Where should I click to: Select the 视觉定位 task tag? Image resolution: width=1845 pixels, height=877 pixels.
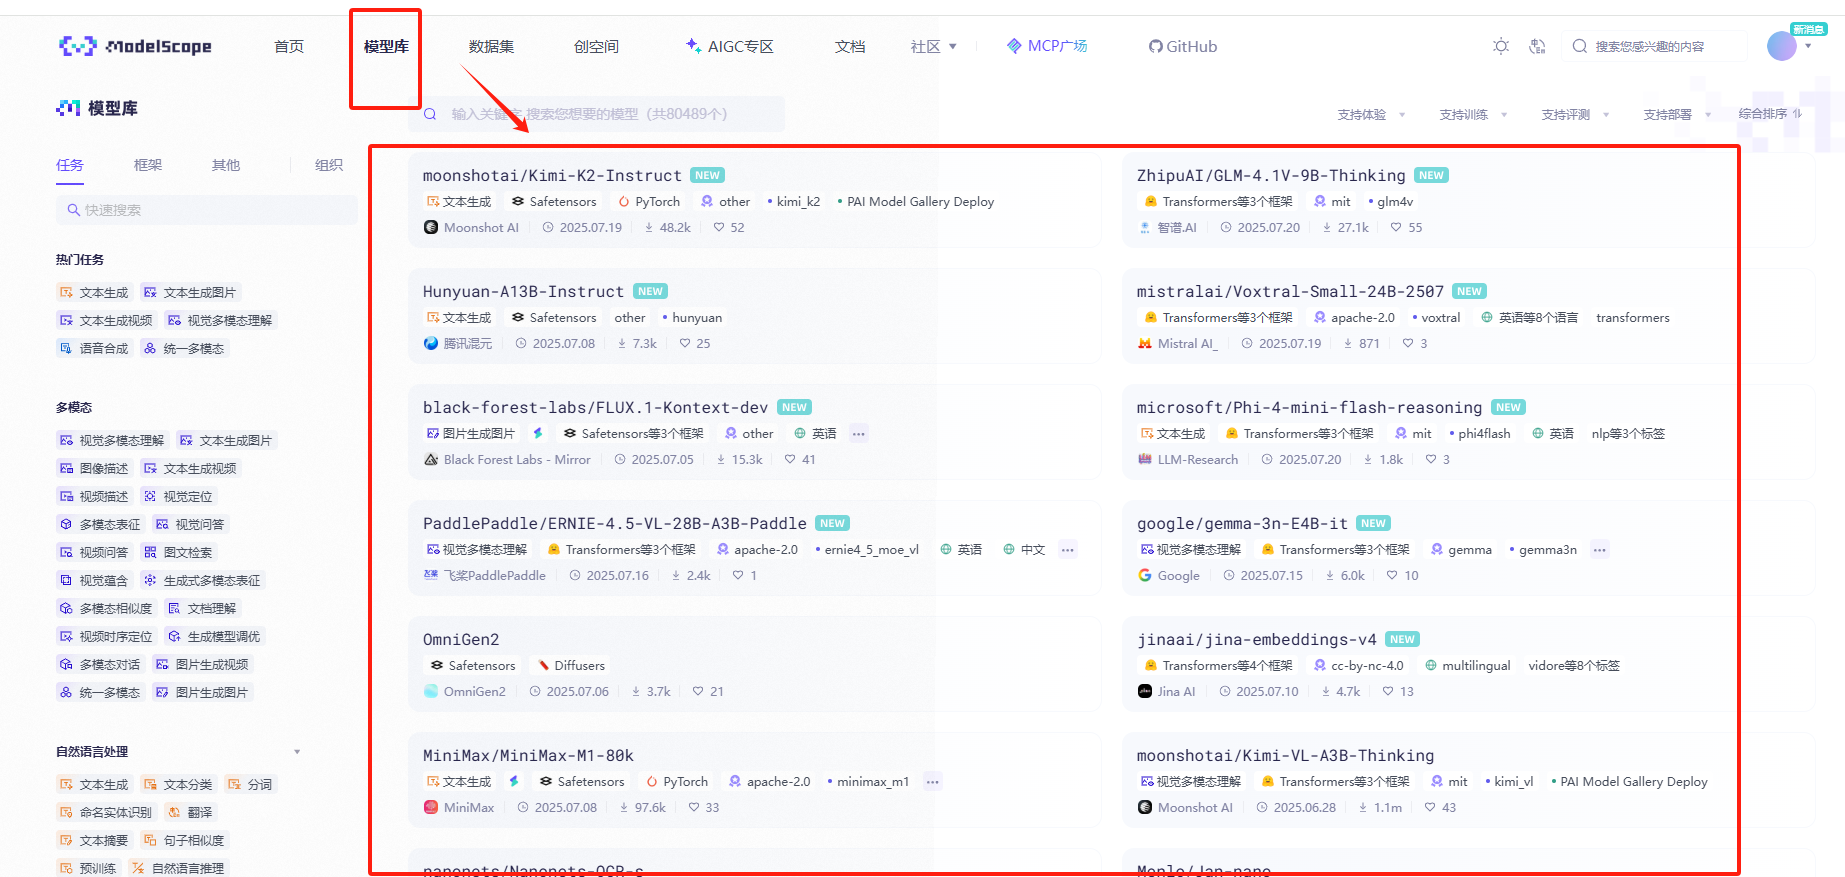tap(177, 496)
